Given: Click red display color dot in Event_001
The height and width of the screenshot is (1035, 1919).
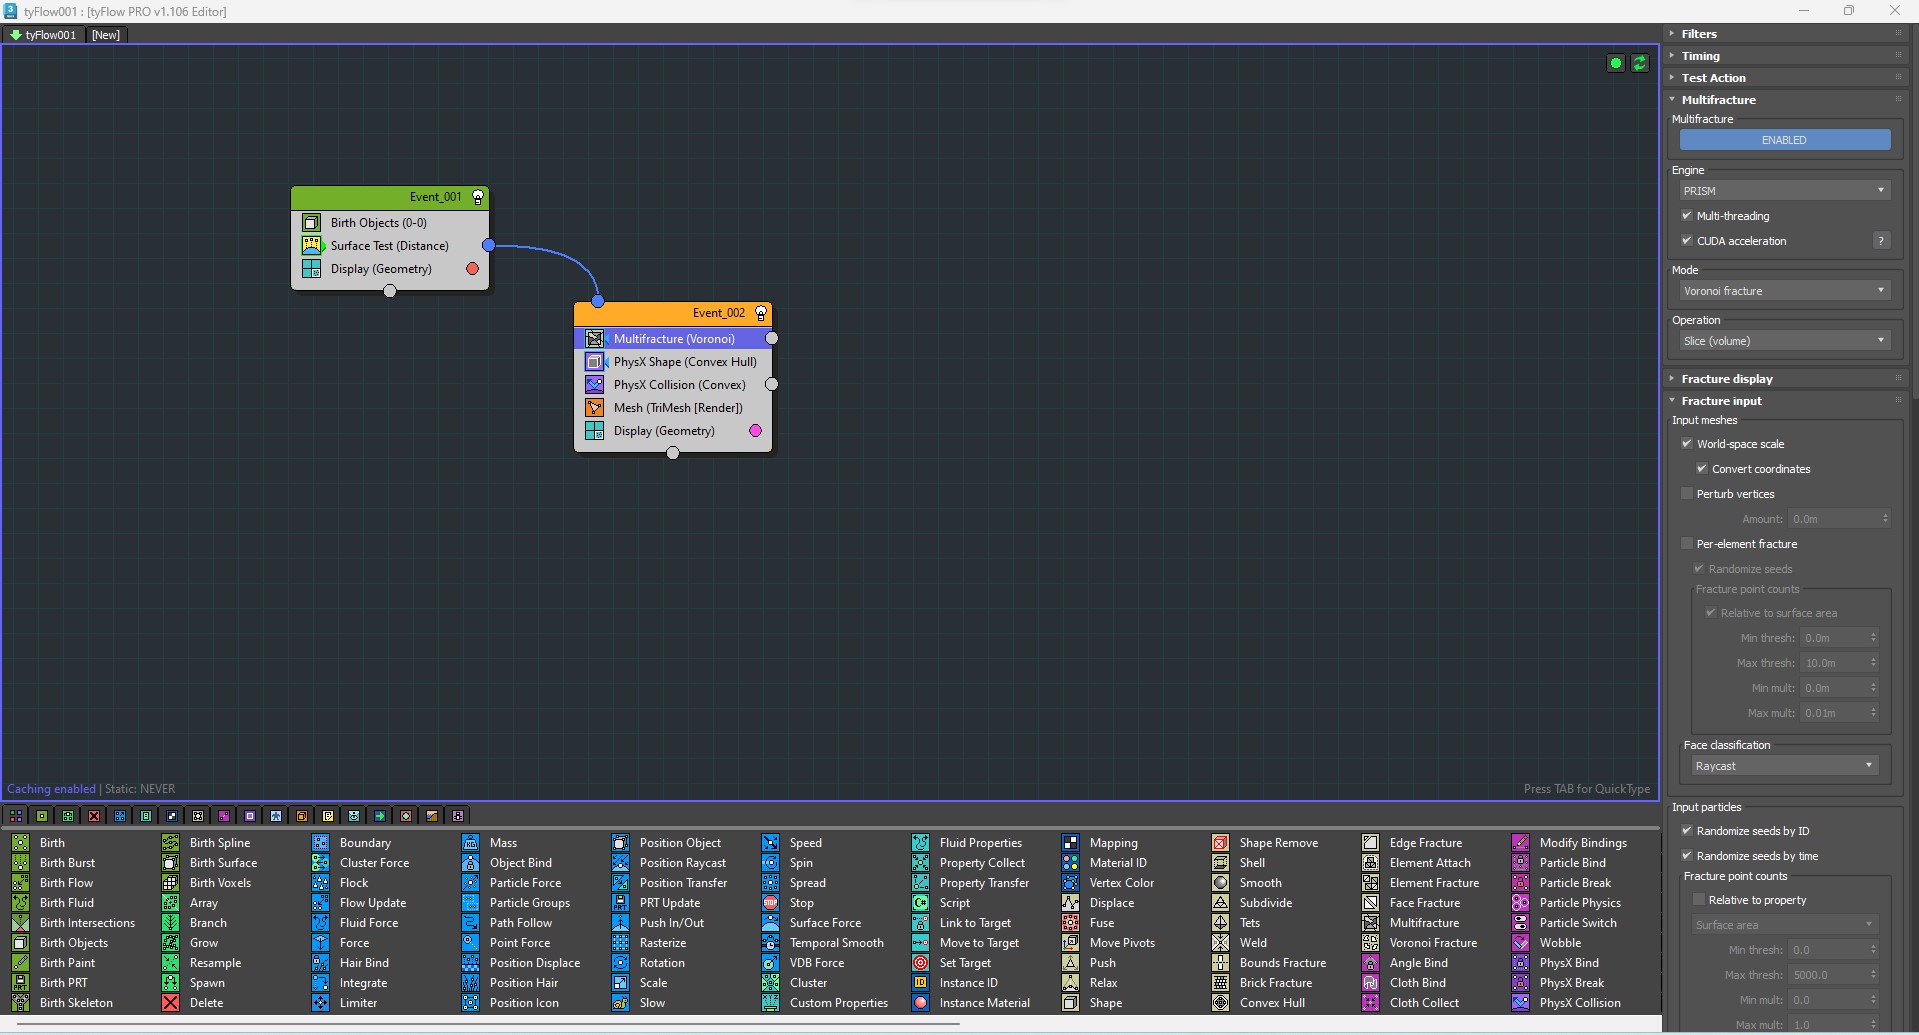Looking at the screenshot, I should click(473, 269).
